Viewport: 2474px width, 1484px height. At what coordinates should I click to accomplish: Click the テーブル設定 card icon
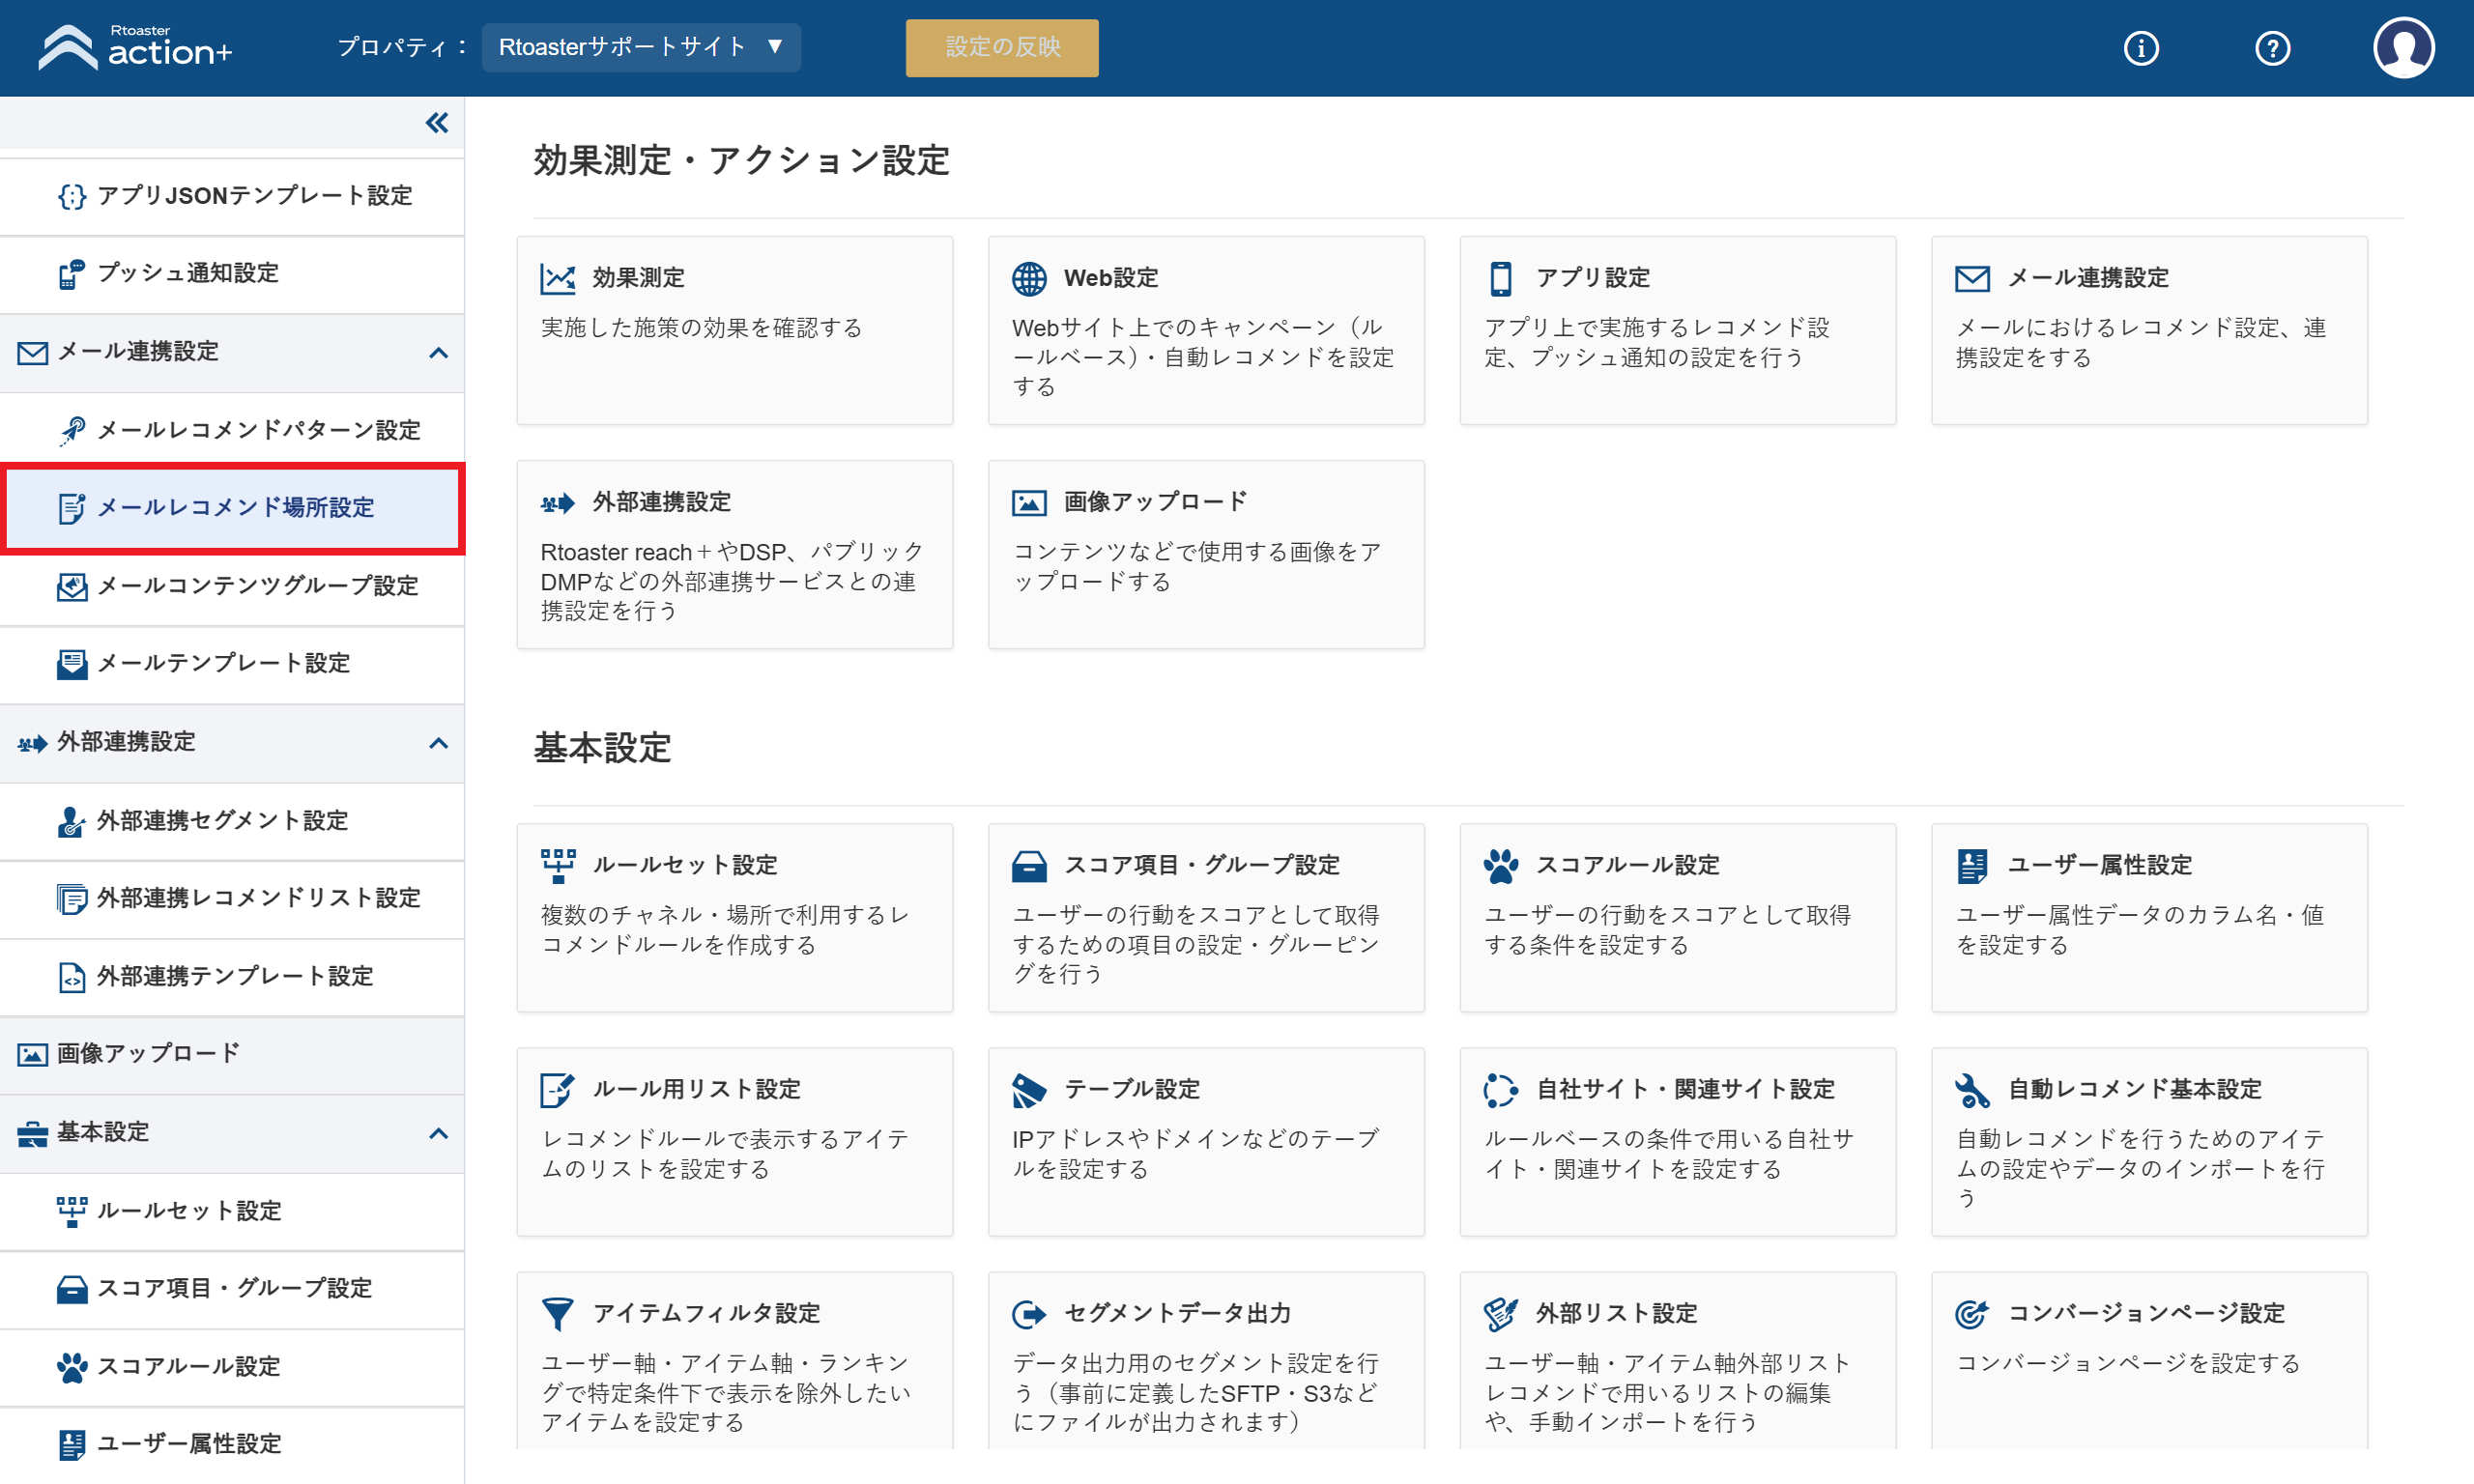click(x=1028, y=1090)
